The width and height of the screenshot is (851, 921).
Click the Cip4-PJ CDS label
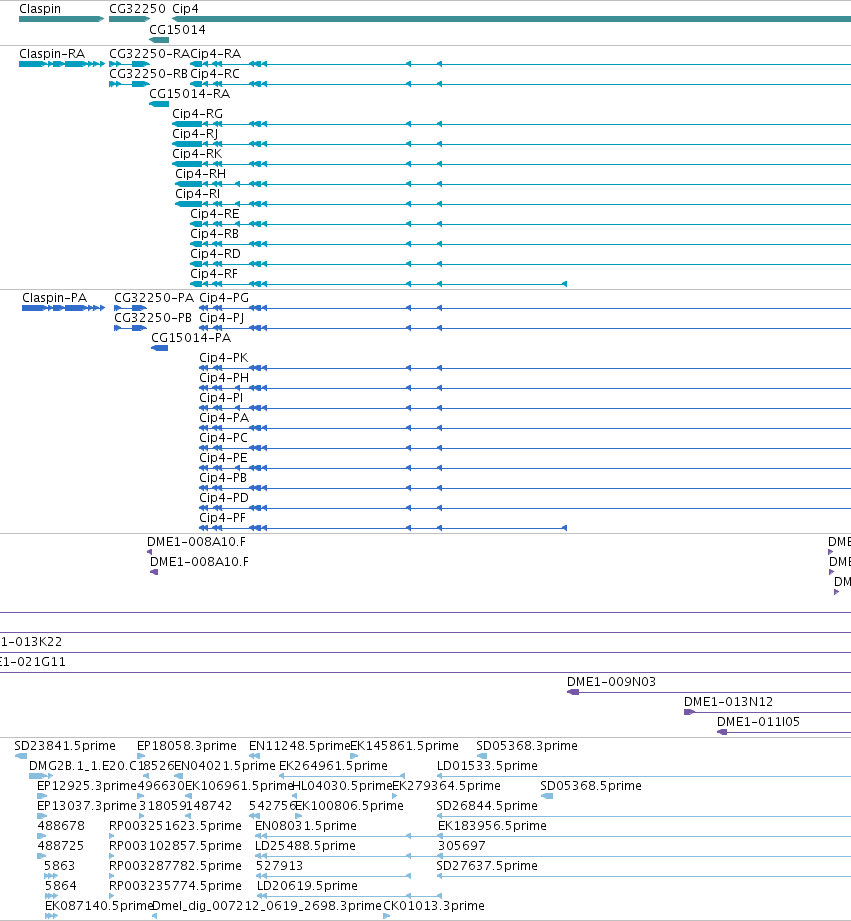coord(221,318)
